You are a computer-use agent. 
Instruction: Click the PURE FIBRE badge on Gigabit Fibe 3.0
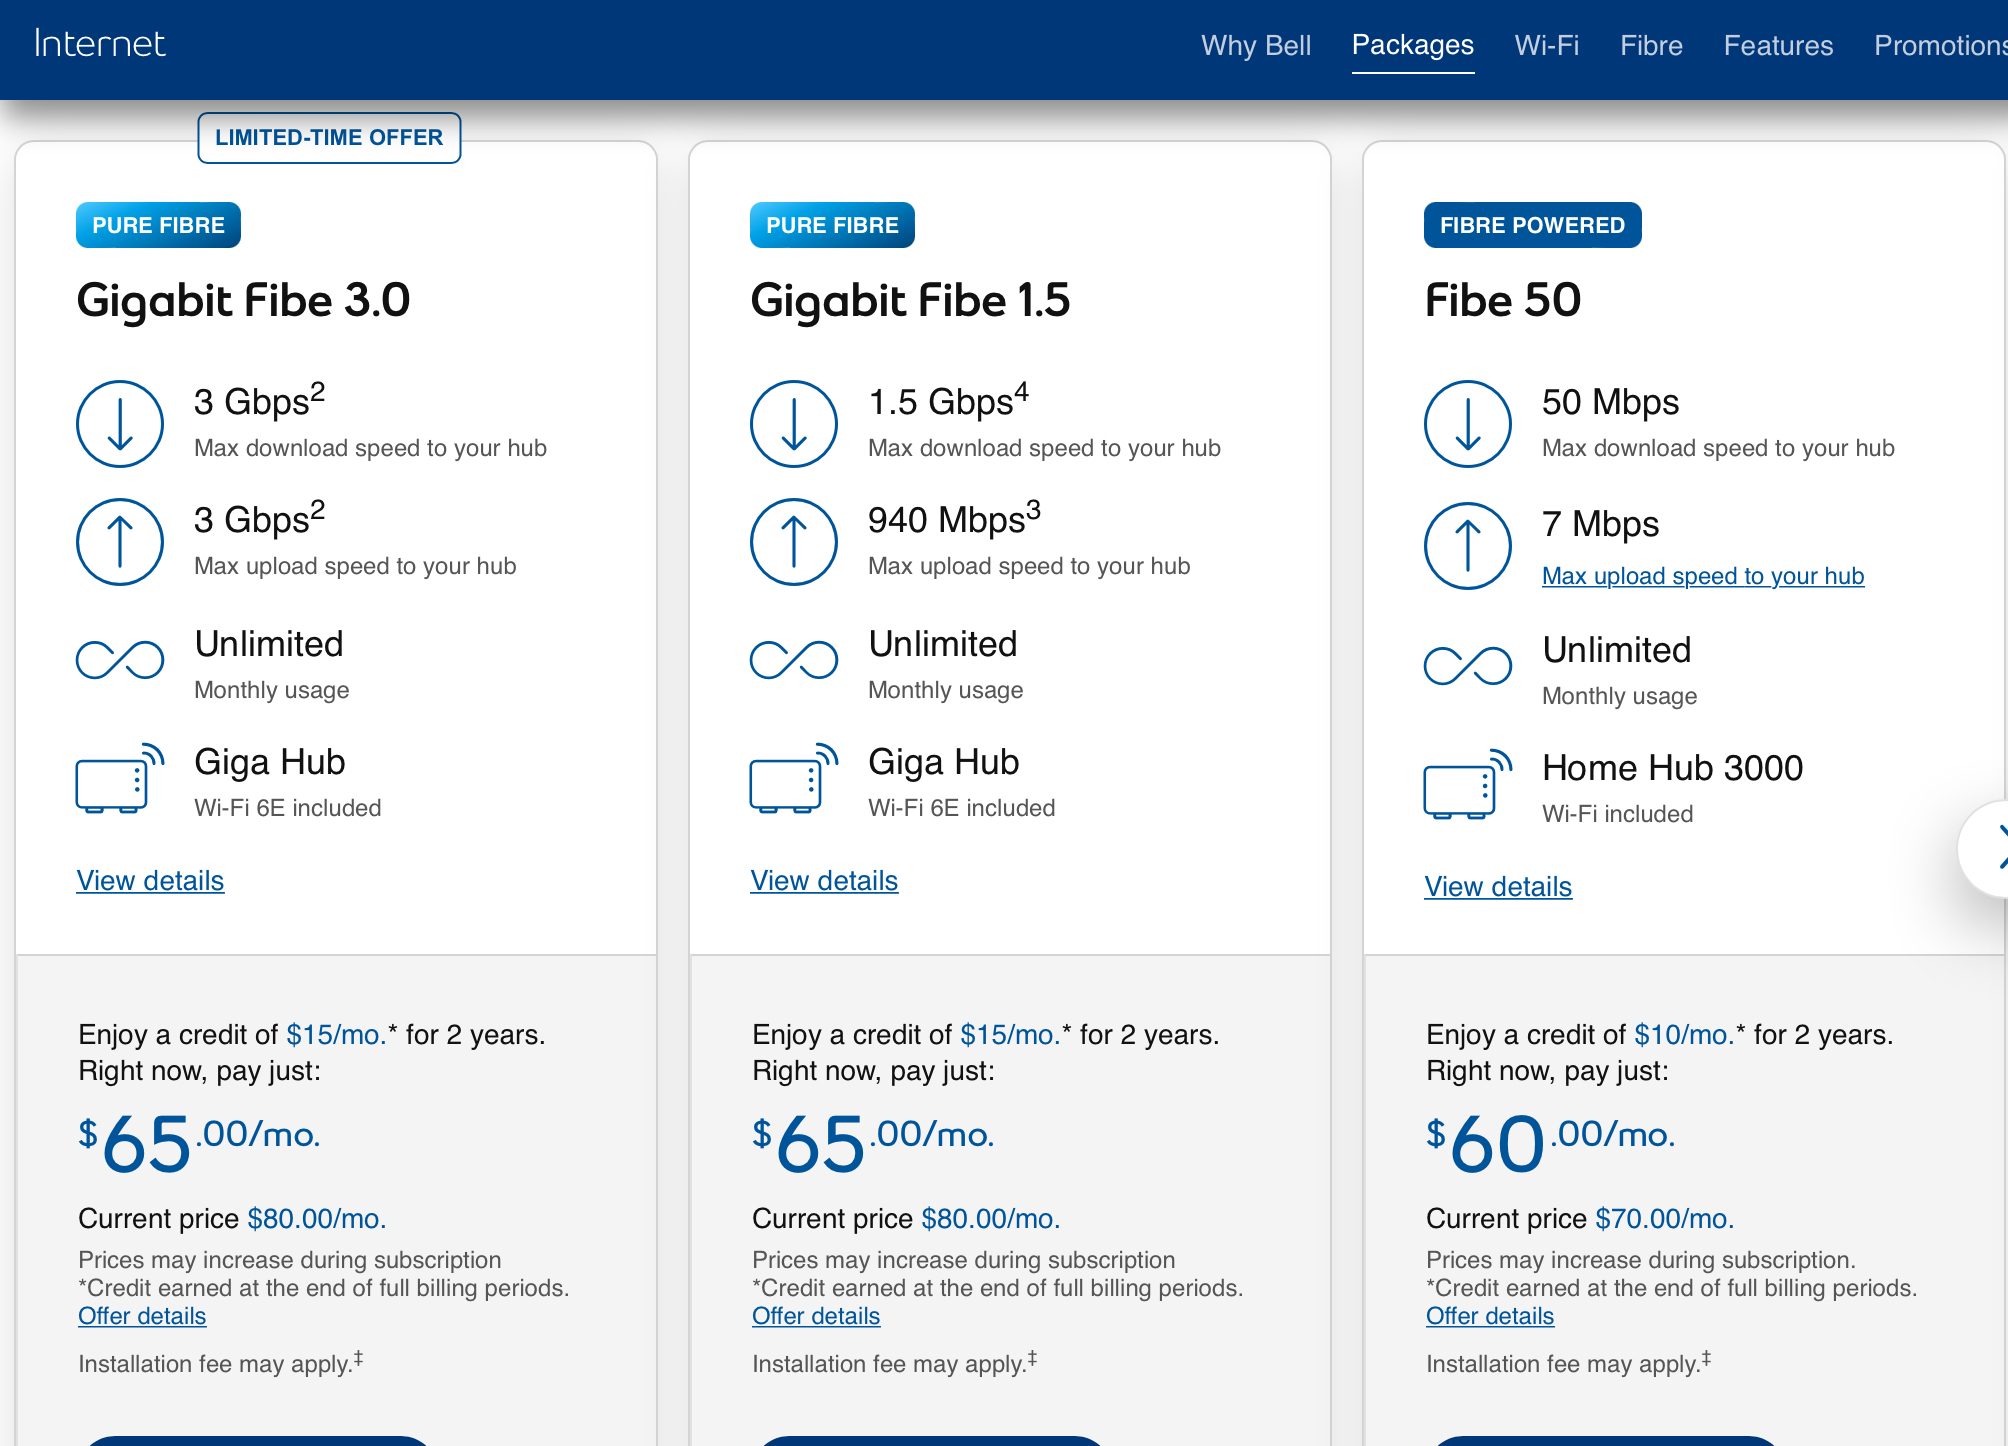(x=158, y=225)
